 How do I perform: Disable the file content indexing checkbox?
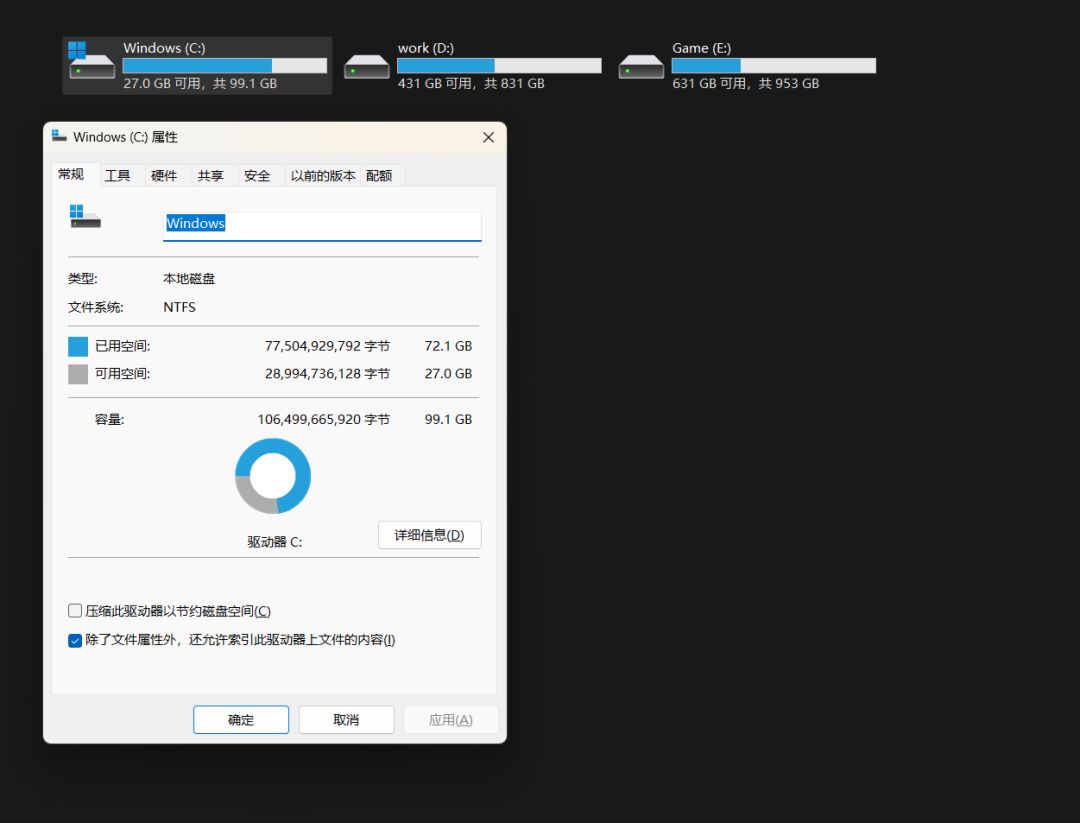coord(75,640)
